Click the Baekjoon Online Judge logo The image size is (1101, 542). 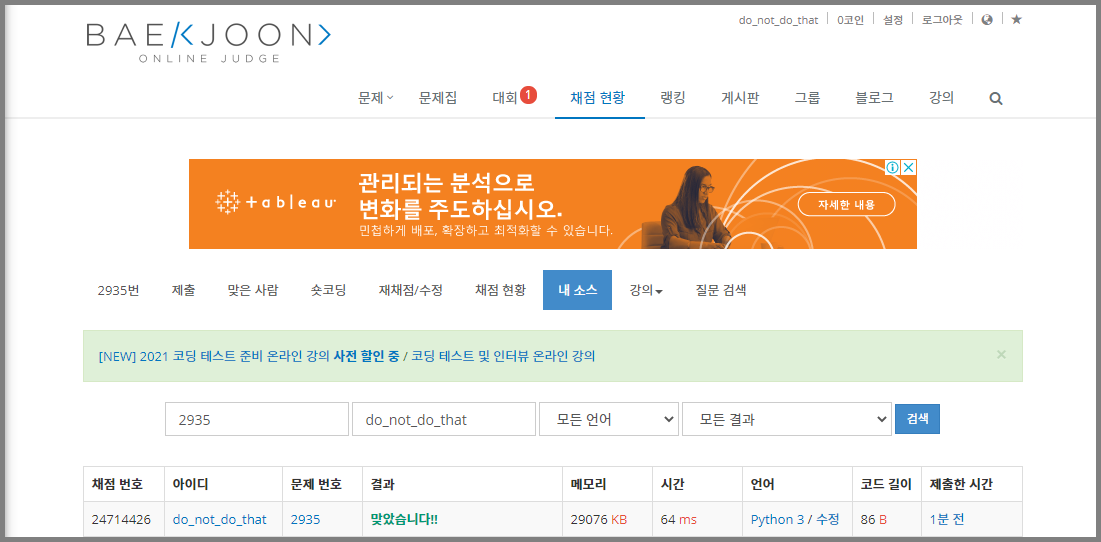tap(209, 43)
